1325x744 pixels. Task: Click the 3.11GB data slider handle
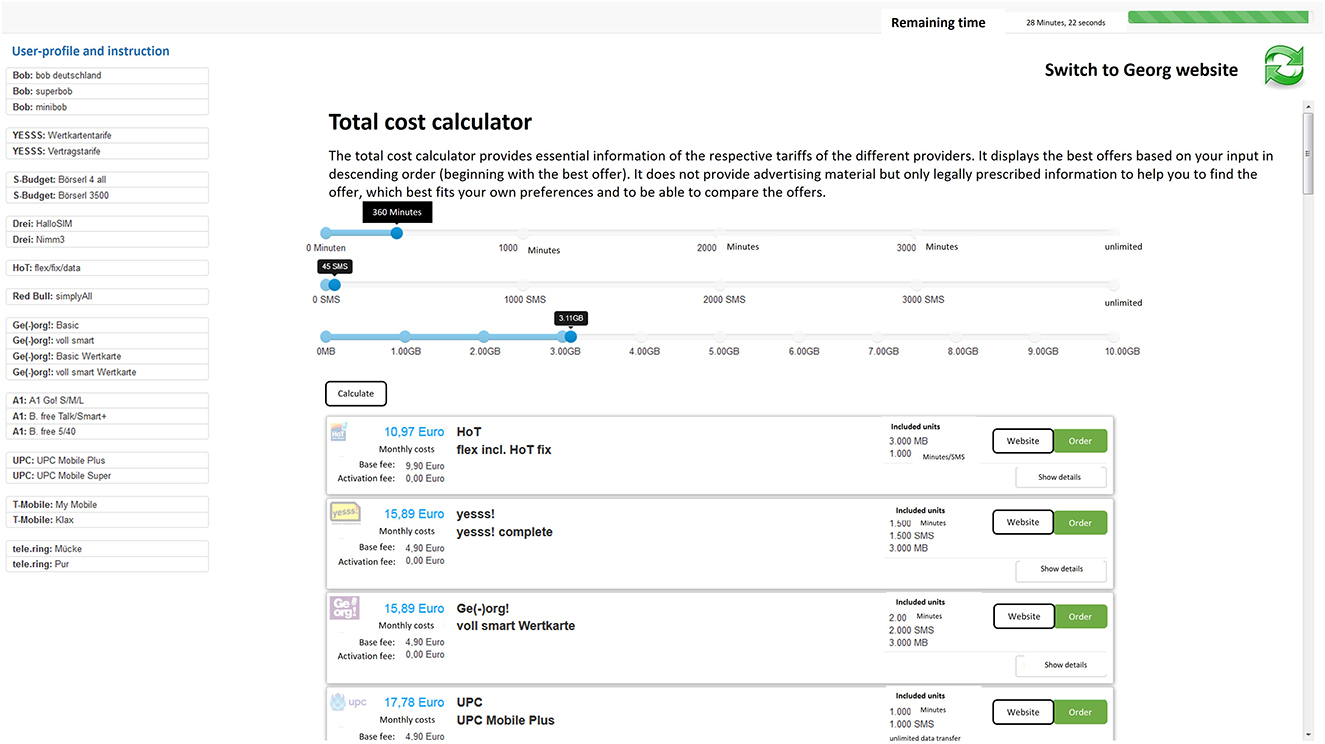tap(570, 337)
